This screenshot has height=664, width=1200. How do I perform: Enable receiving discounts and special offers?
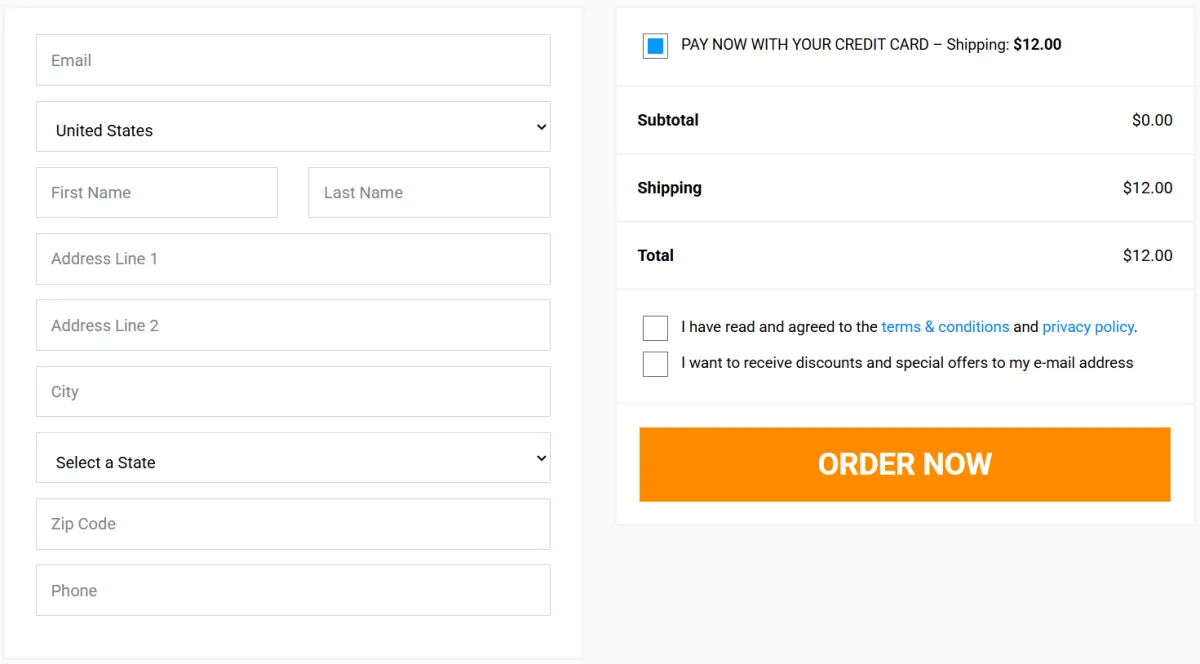click(655, 363)
